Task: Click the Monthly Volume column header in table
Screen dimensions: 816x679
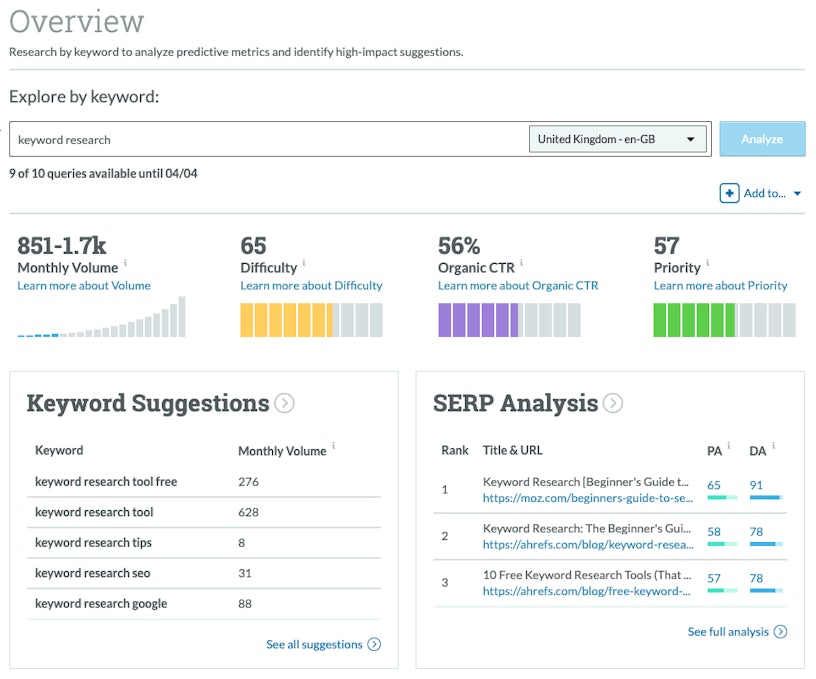Action: (x=282, y=451)
